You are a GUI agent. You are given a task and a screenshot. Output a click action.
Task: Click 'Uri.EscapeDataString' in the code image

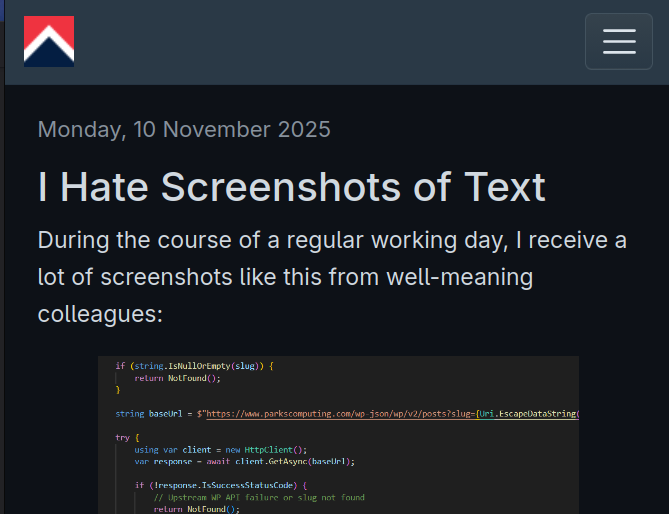(x=528, y=413)
